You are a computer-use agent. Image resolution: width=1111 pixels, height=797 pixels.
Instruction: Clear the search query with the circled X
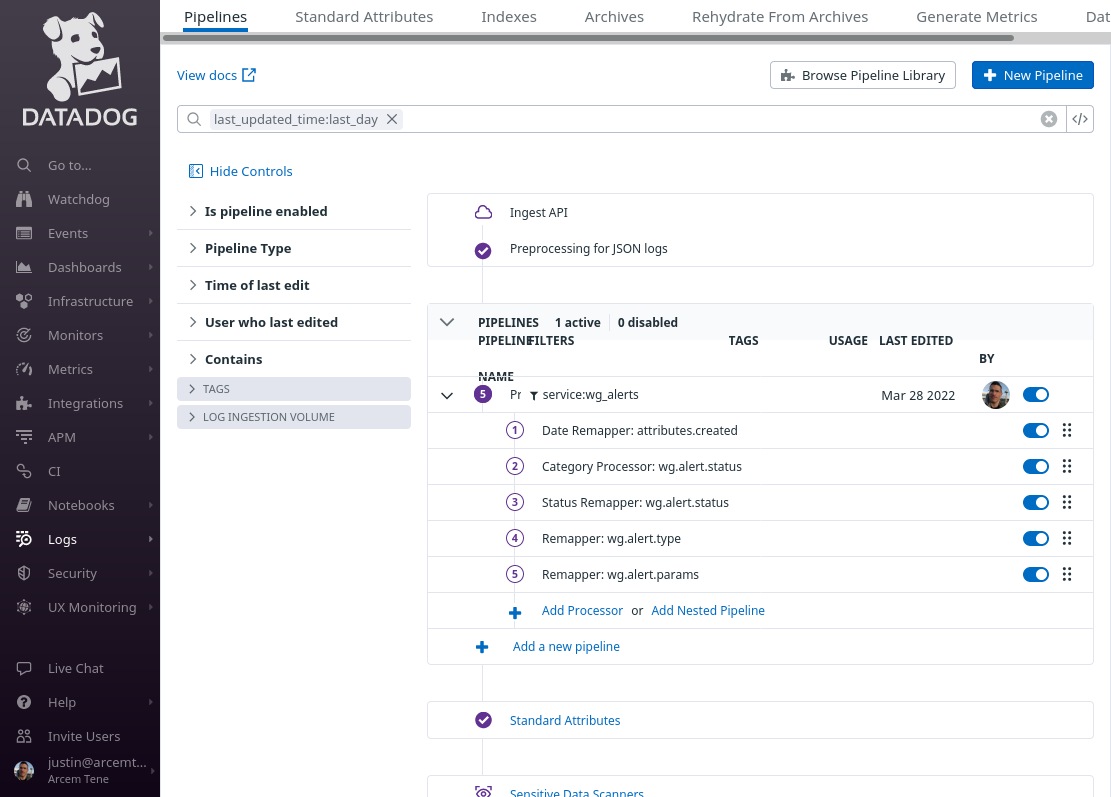tap(1049, 119)
